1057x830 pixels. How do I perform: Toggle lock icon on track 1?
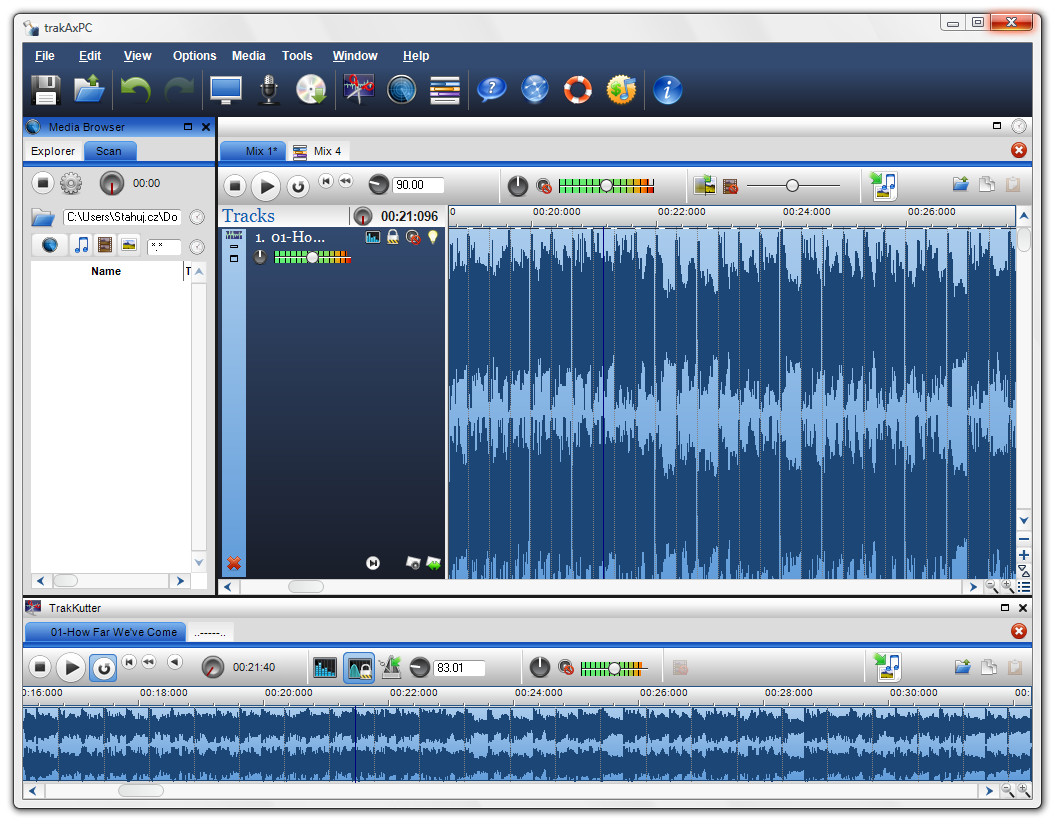click(393, 237)
